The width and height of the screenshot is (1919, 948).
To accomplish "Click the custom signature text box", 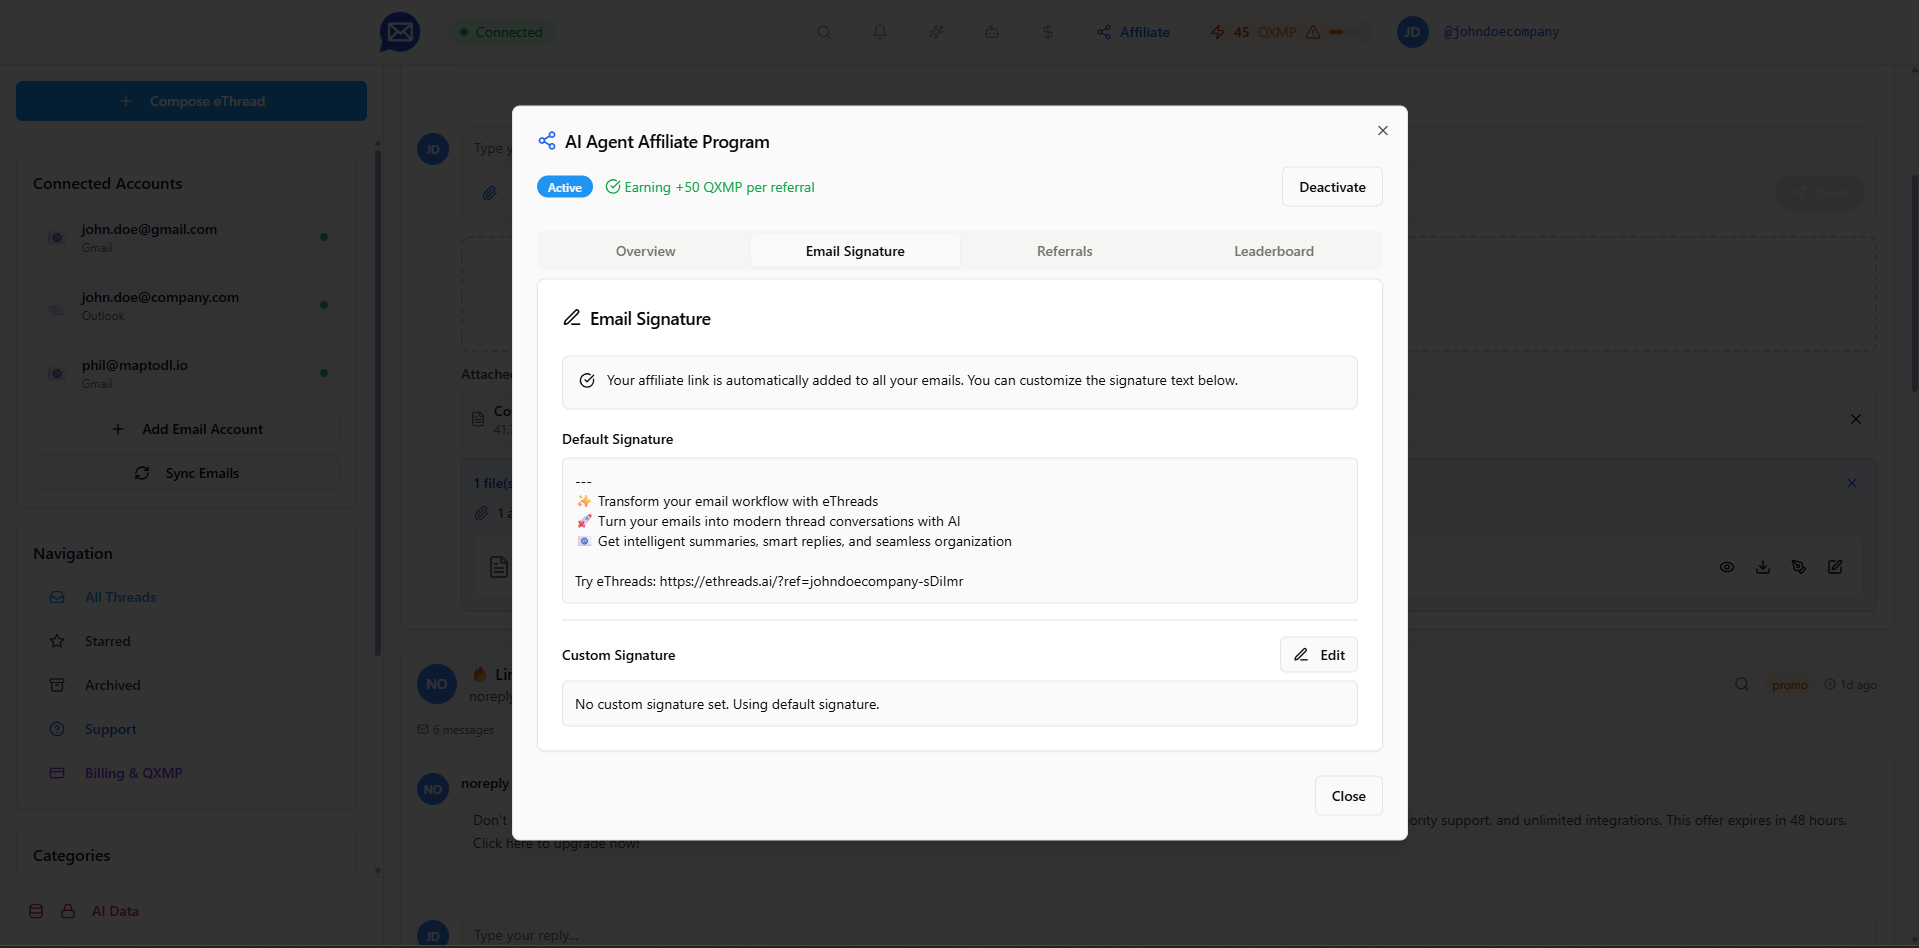I will (960, 704).
